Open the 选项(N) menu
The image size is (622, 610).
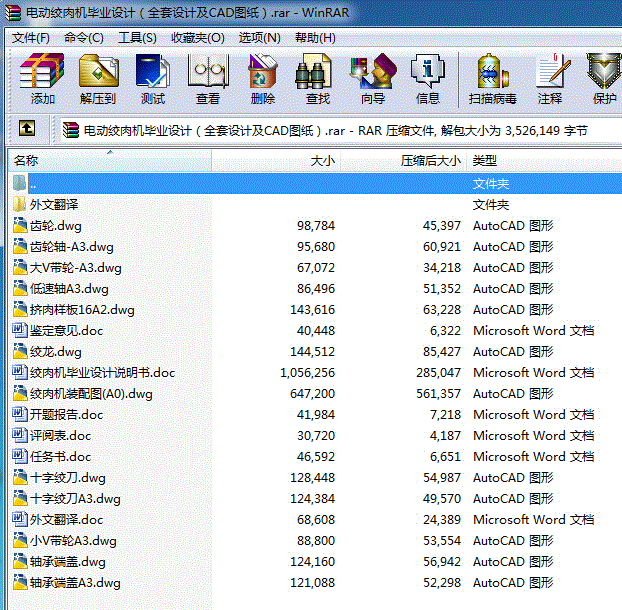pyautogui.click(x=259, y=38)
